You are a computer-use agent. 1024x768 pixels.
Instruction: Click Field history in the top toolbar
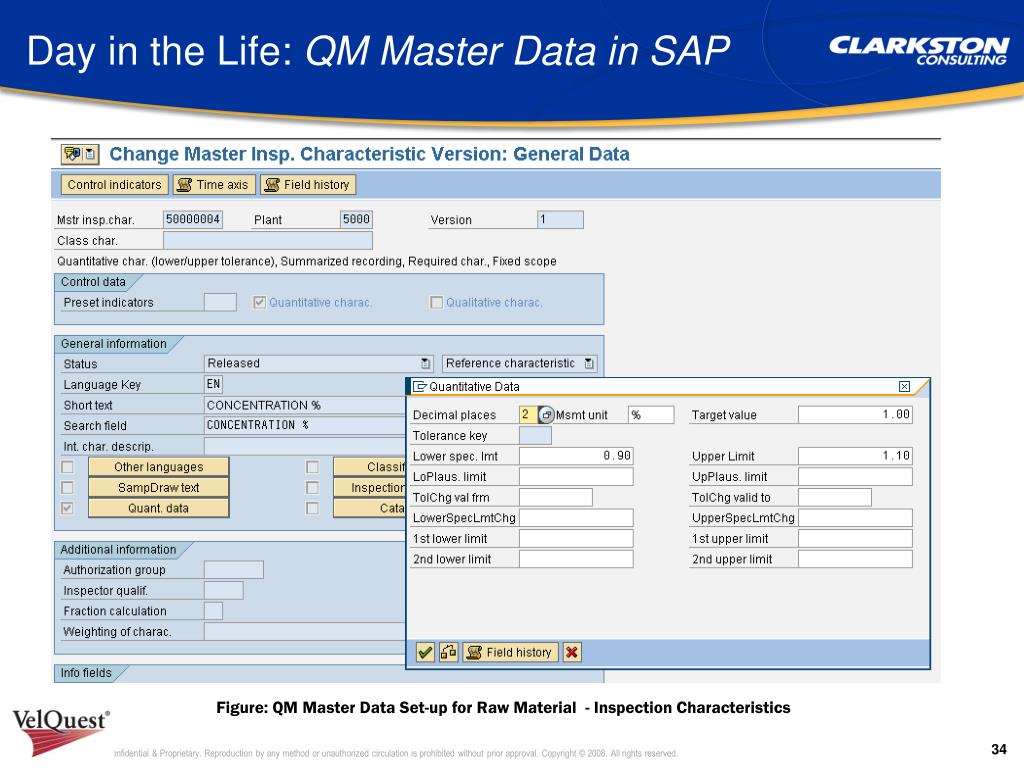(x=308, y=185)
